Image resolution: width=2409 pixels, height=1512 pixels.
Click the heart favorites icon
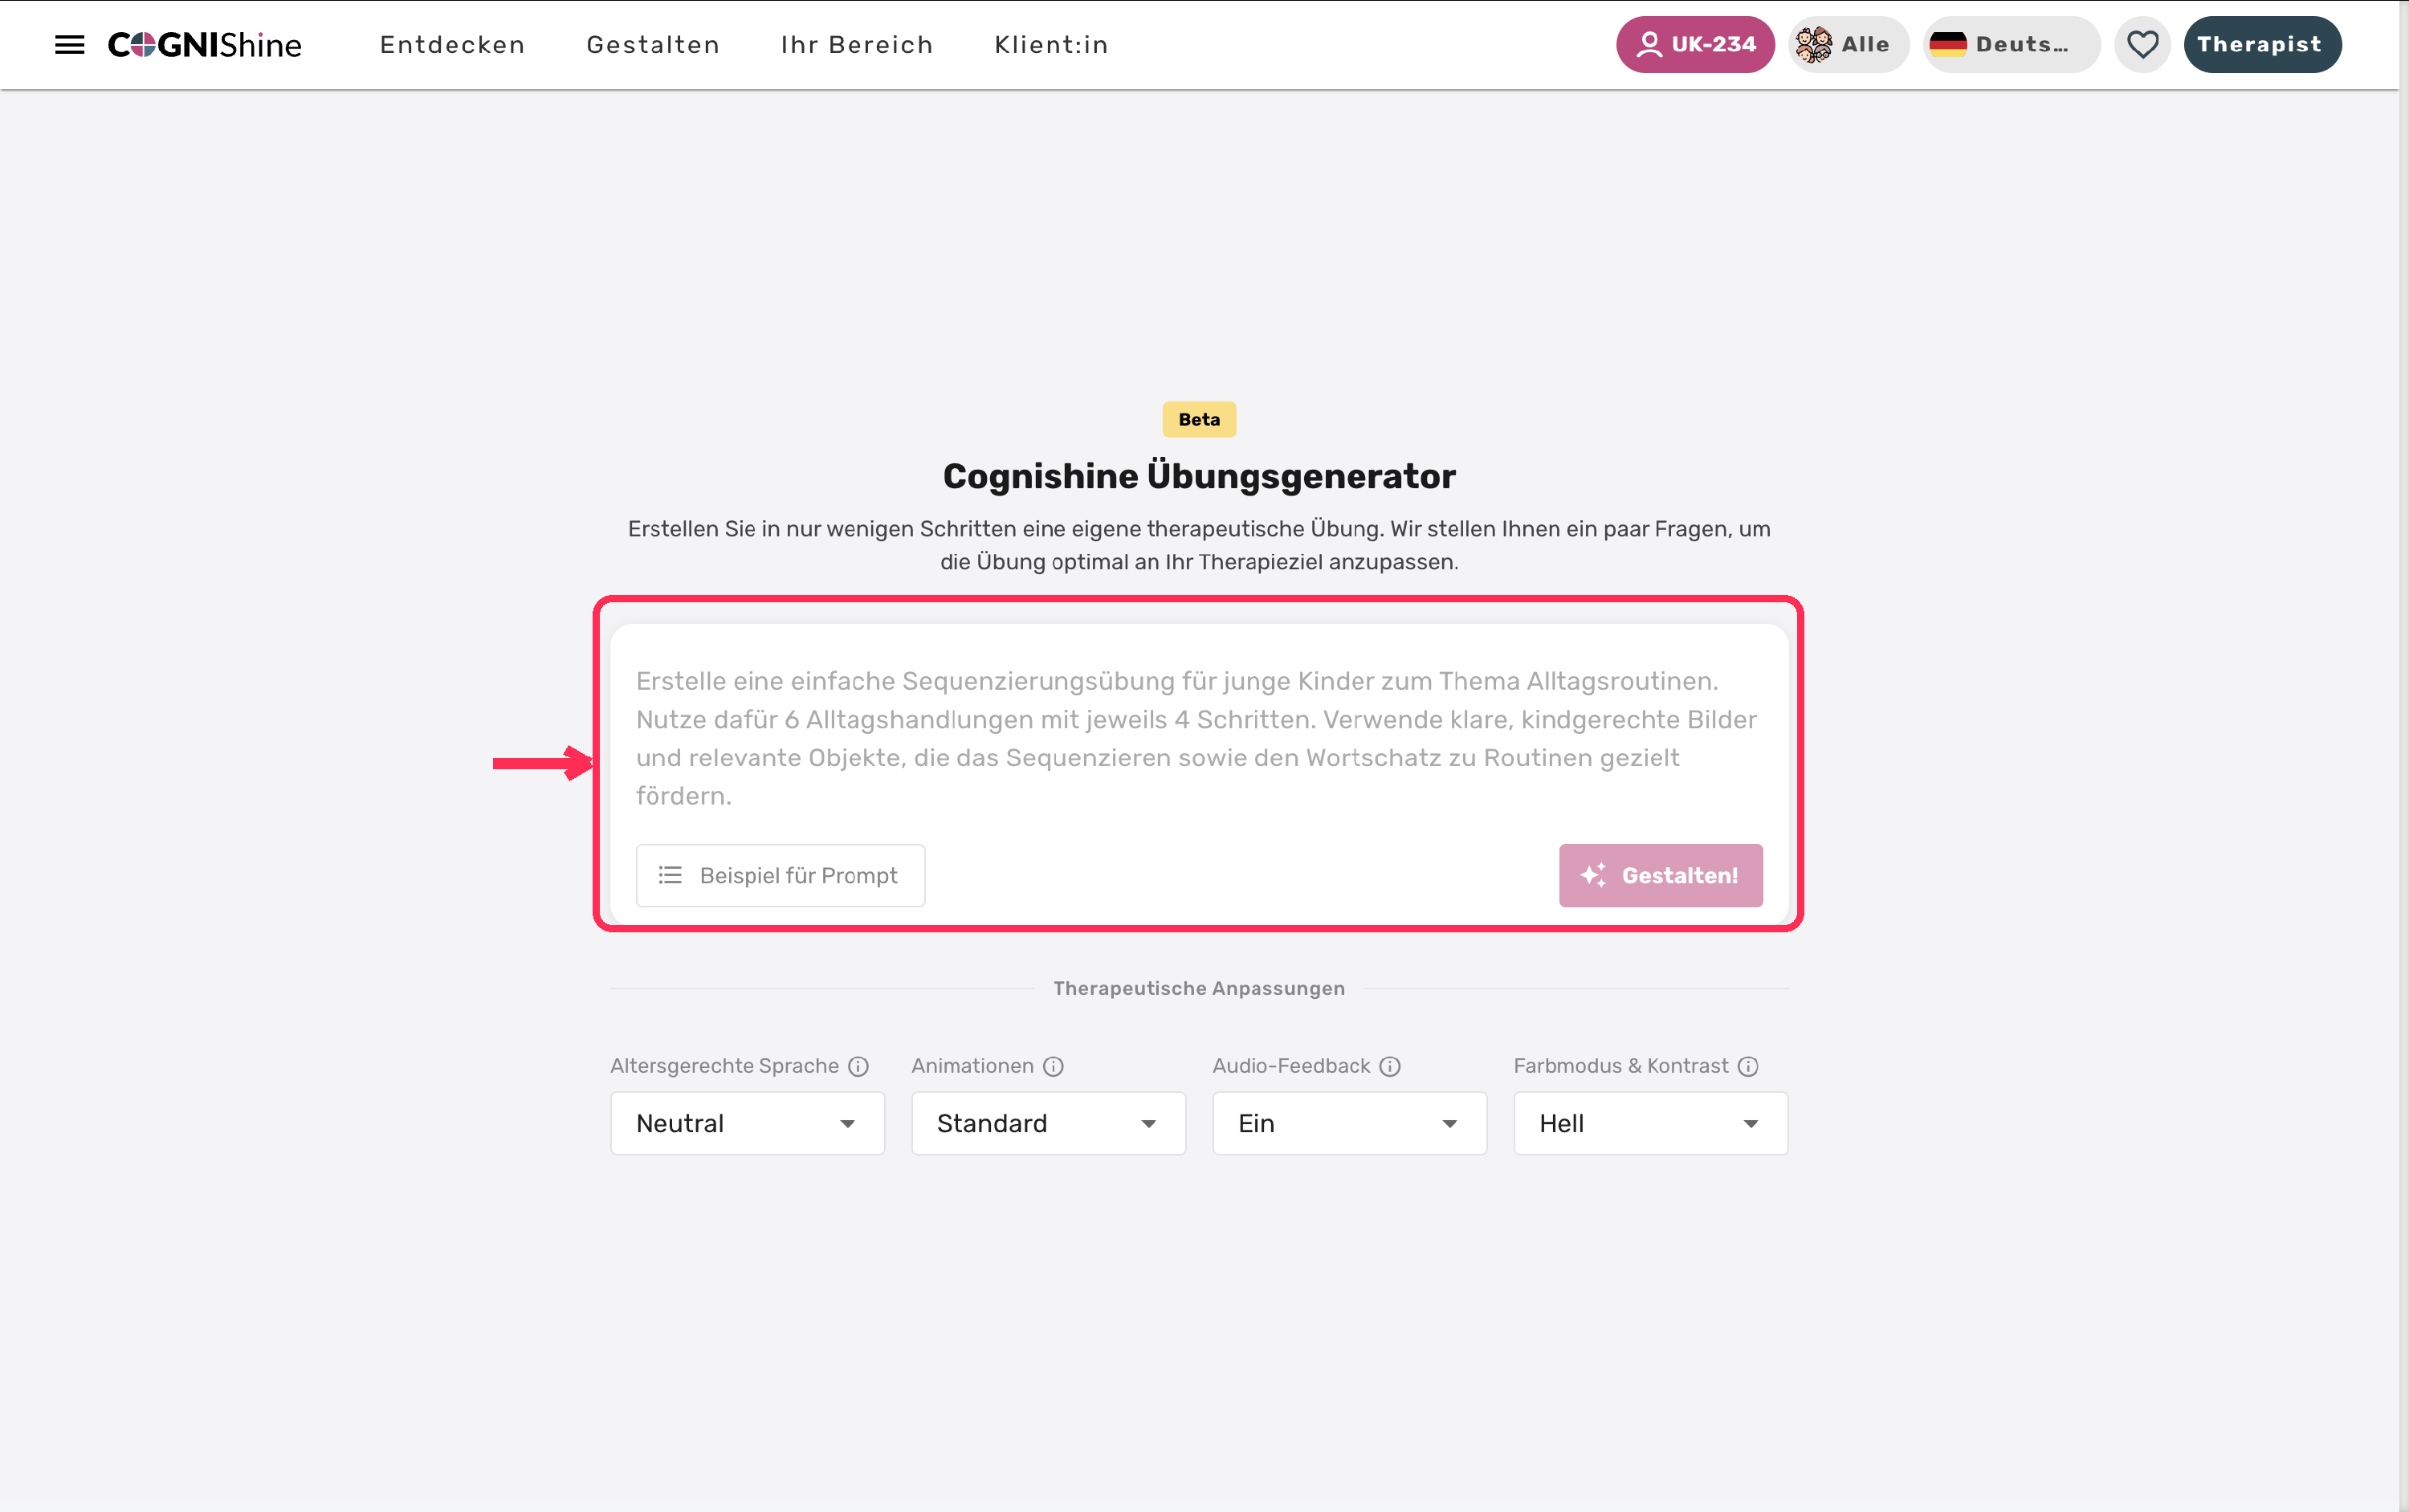[2142, 45]
